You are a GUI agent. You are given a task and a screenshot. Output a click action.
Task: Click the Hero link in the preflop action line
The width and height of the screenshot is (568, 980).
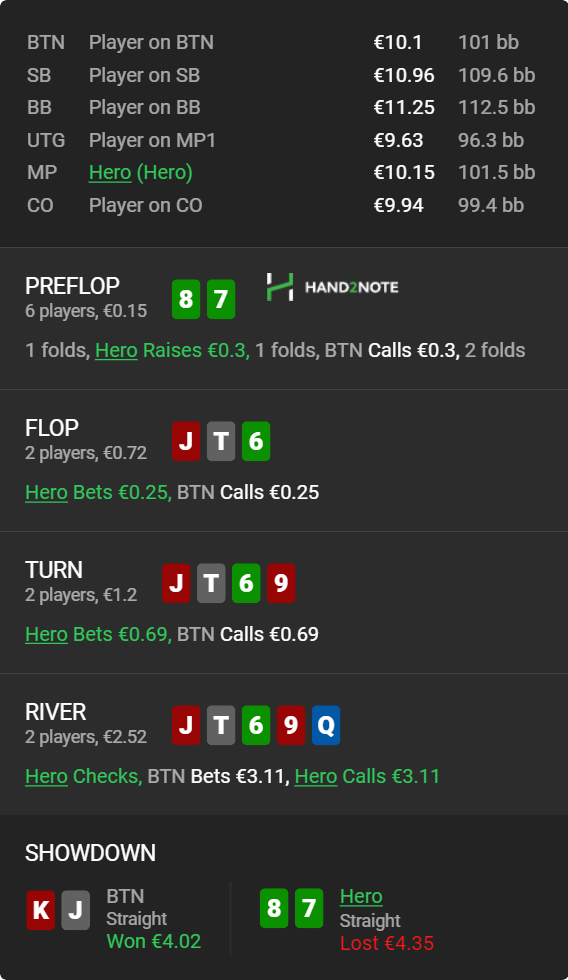[x=116, y=350]
